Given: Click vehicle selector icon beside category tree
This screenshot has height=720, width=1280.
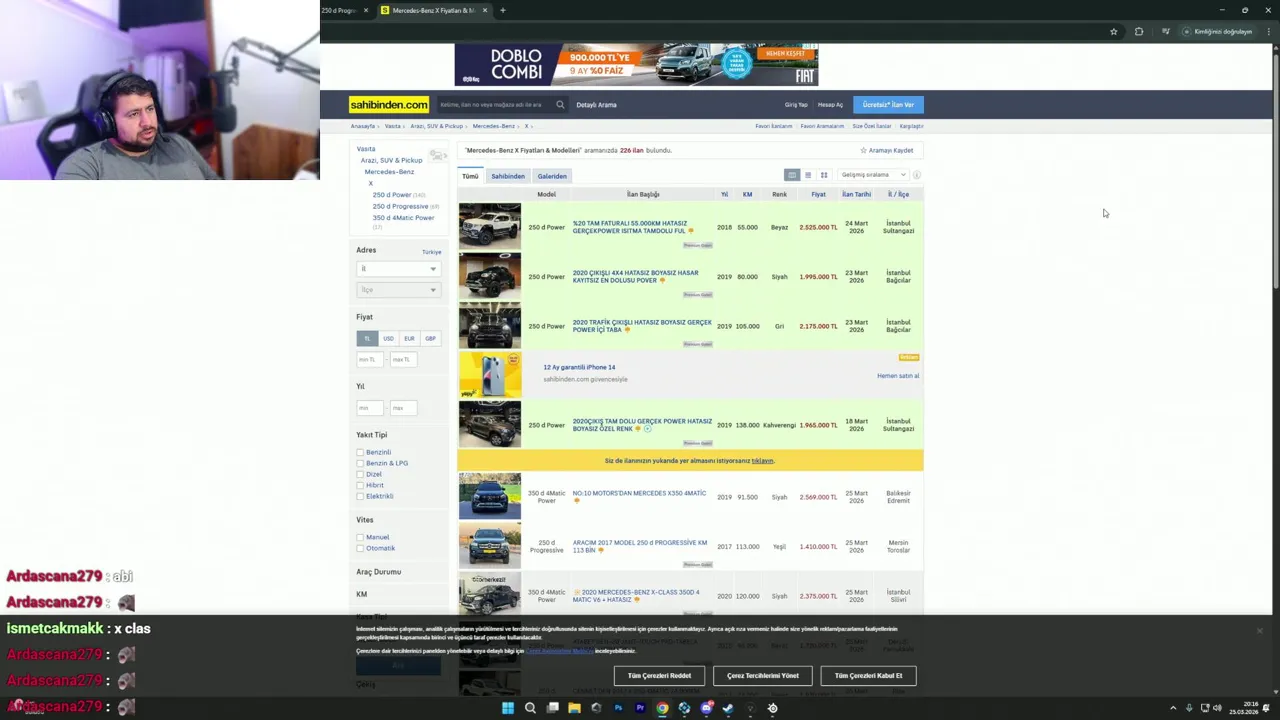Looking at the screenshot, I should pyautogui.click(x=438, y=155).
